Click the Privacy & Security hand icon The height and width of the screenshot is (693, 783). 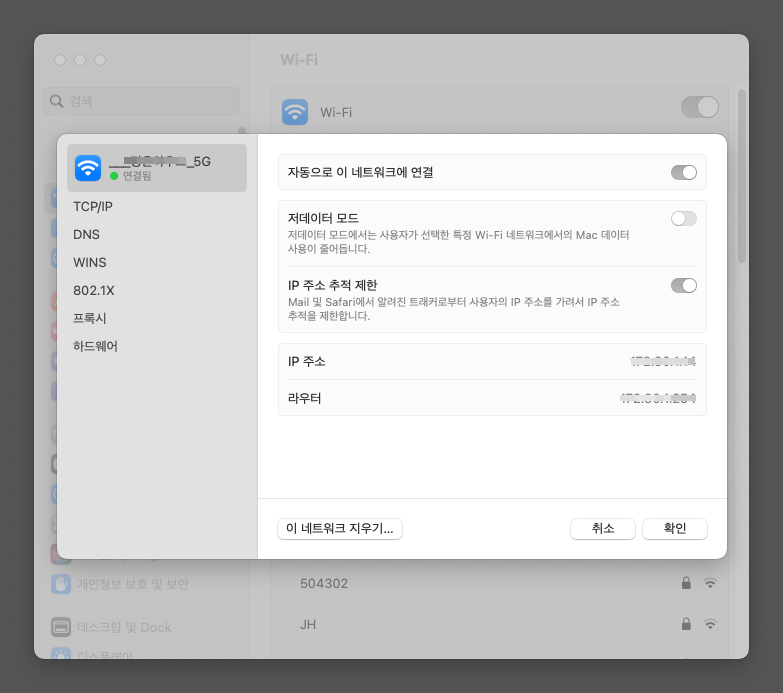pyautogui.click(x=61, y=584)
